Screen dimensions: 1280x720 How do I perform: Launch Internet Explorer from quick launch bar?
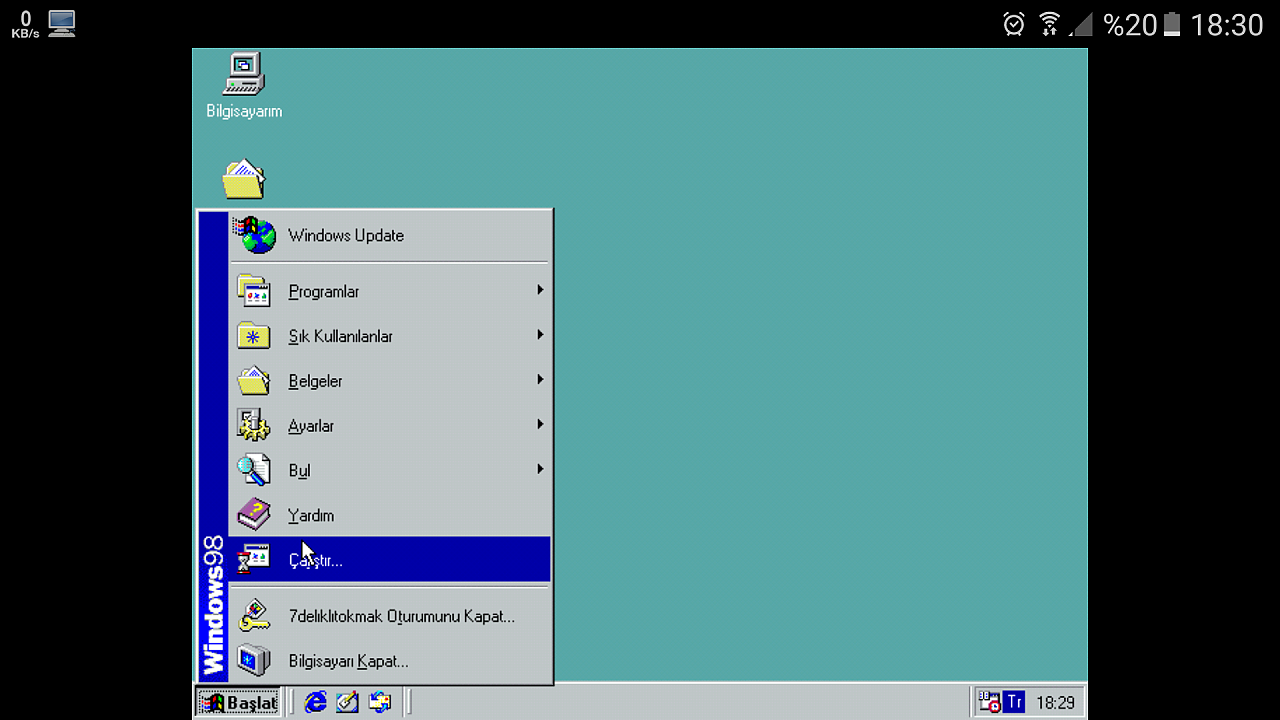(x=316, y=703)
